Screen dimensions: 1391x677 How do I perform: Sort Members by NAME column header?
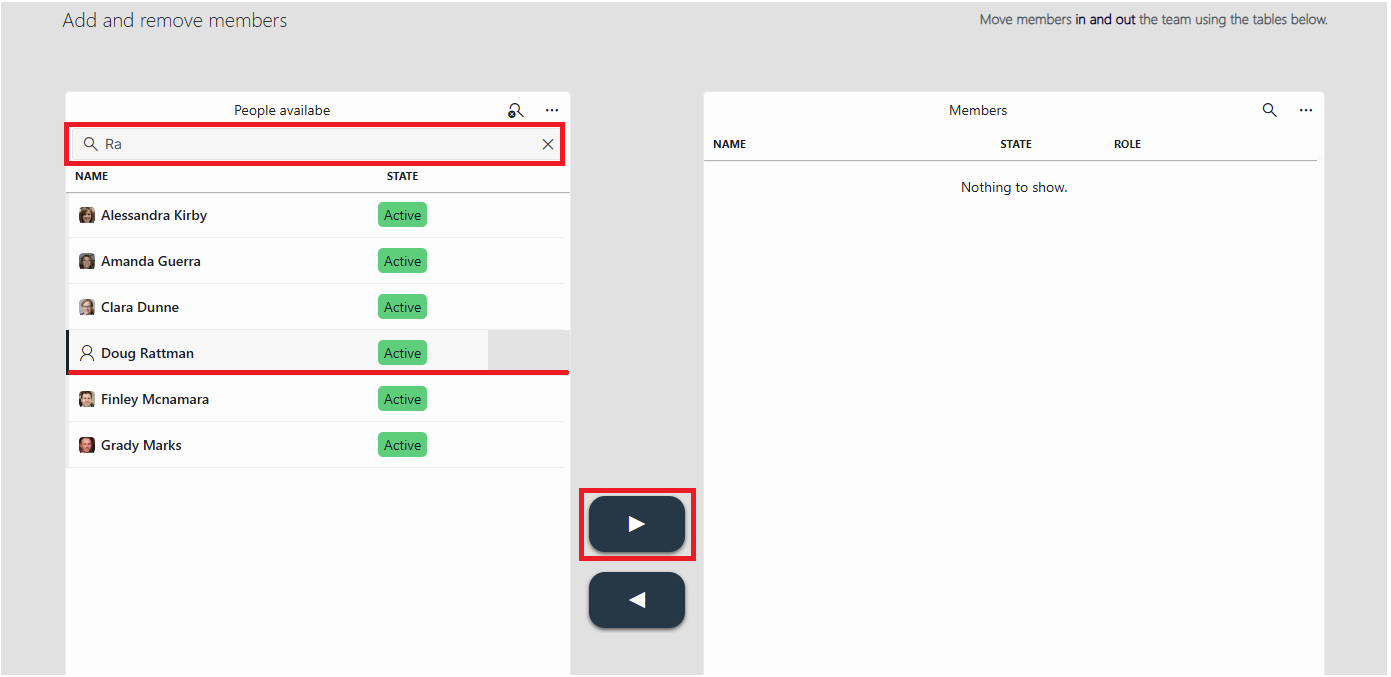[729, 144]
